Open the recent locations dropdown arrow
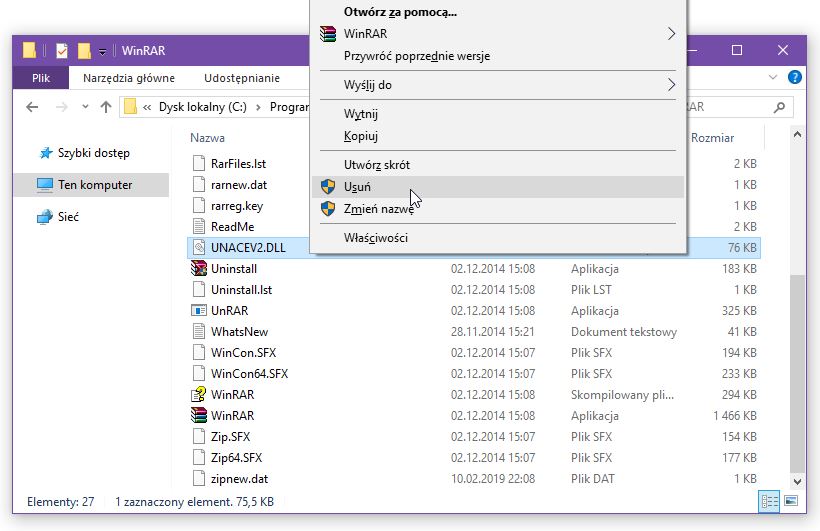Image resolution: width=820 pixels, height=531 pixels. [85, 107]
